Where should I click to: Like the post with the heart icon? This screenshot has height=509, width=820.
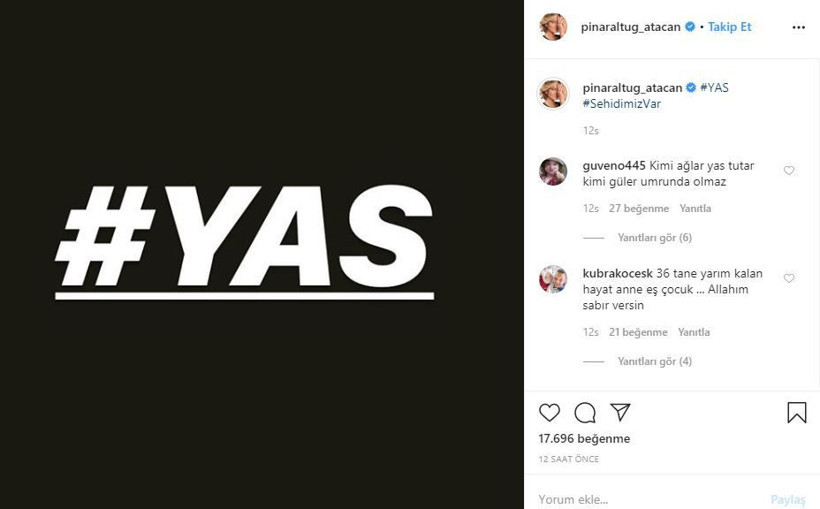549,413
